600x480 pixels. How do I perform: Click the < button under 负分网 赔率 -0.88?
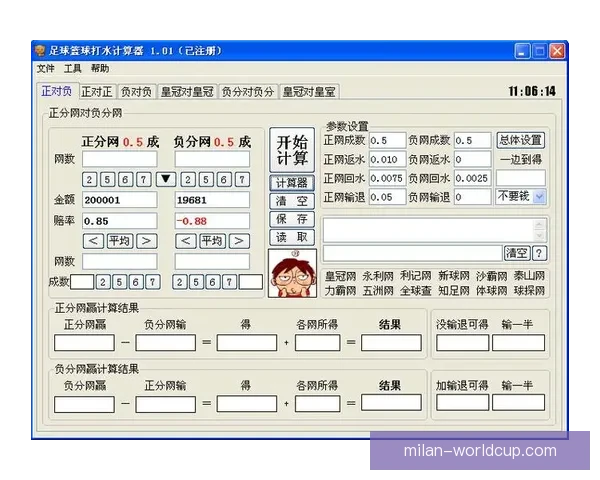[186, 241]
